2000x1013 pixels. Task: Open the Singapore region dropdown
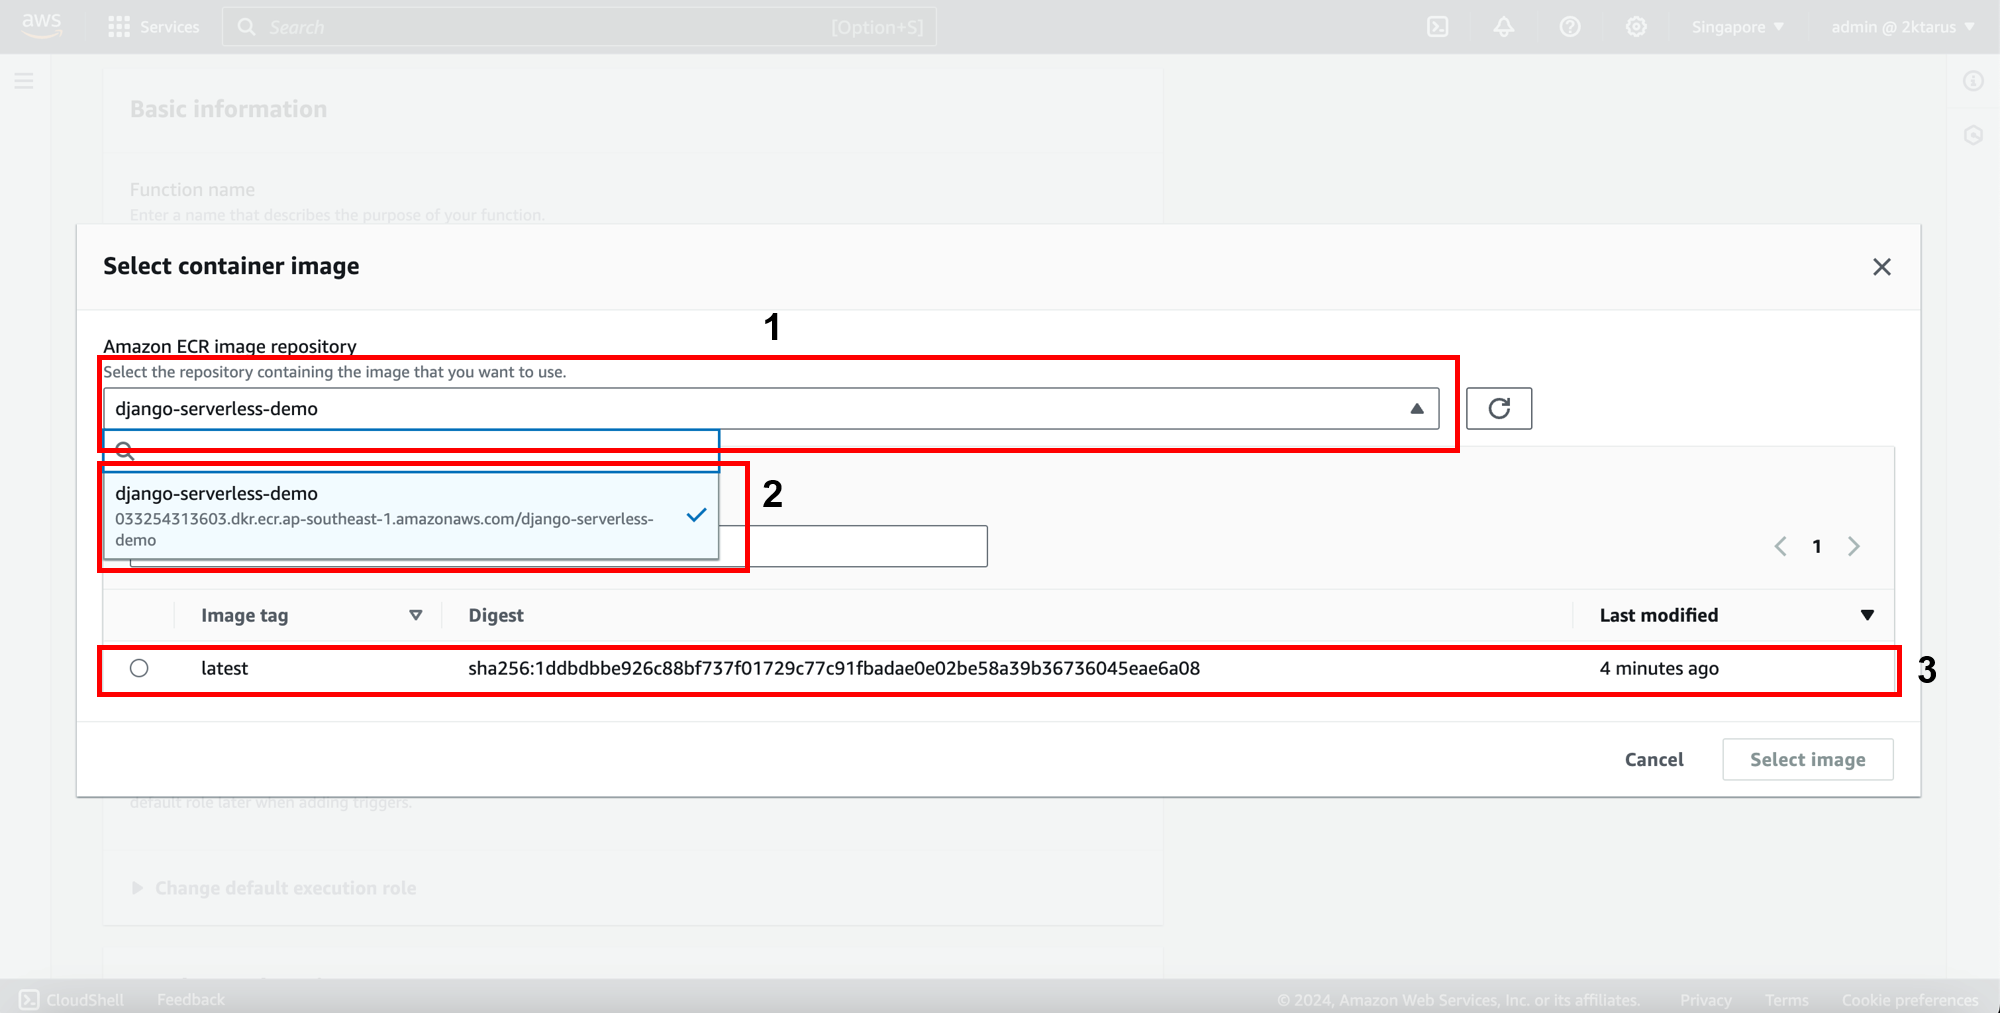coord(1737,27)
